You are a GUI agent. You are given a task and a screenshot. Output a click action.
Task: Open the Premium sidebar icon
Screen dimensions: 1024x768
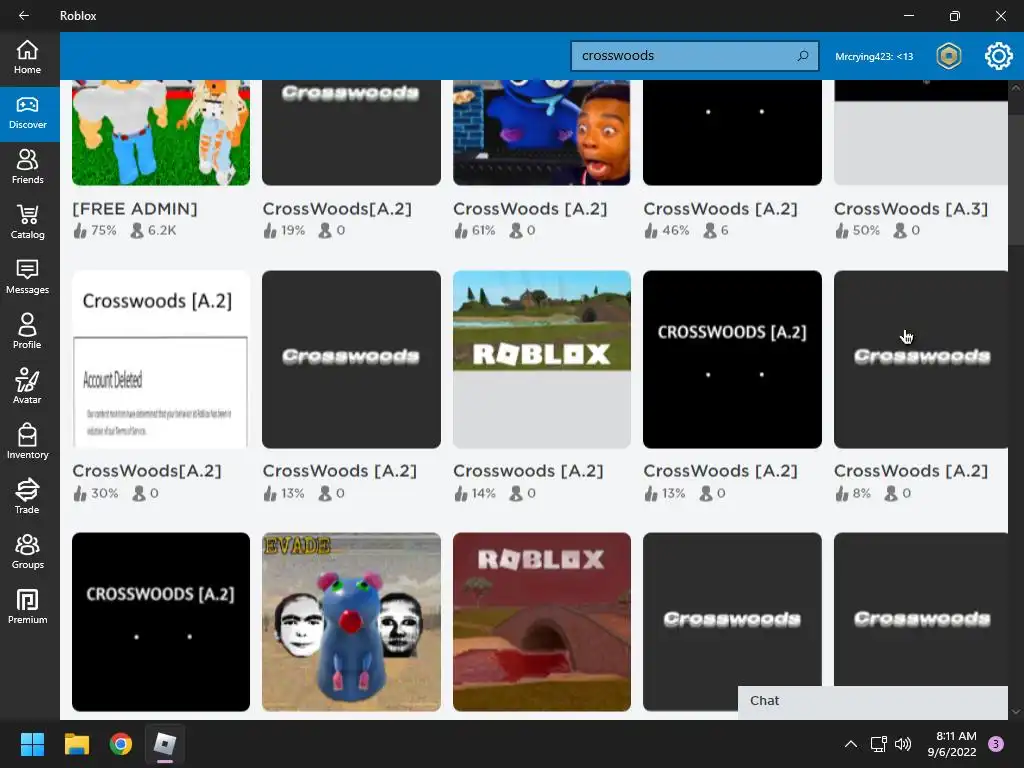[x=27, y=607]
